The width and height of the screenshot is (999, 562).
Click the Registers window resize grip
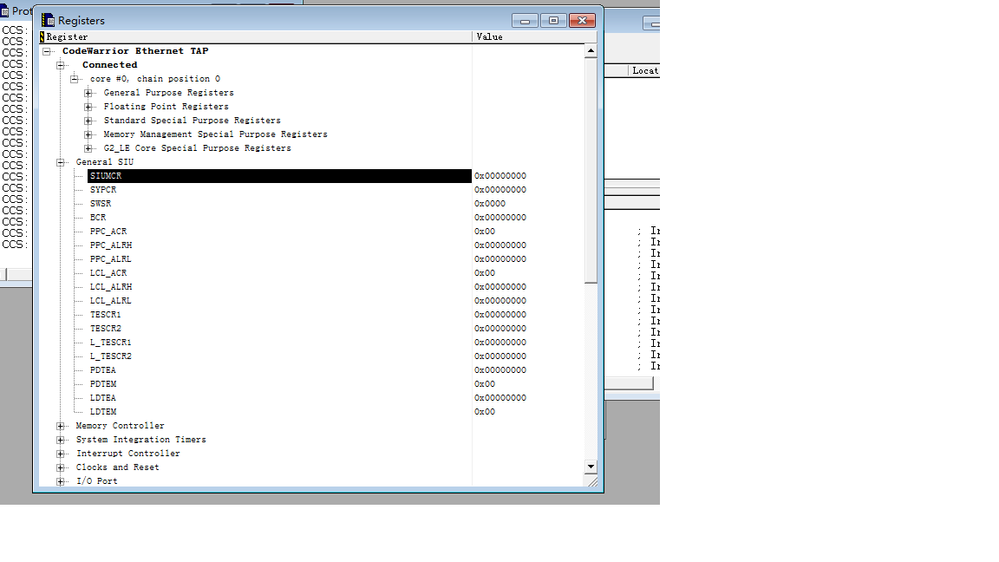click(x=593, y=482)
